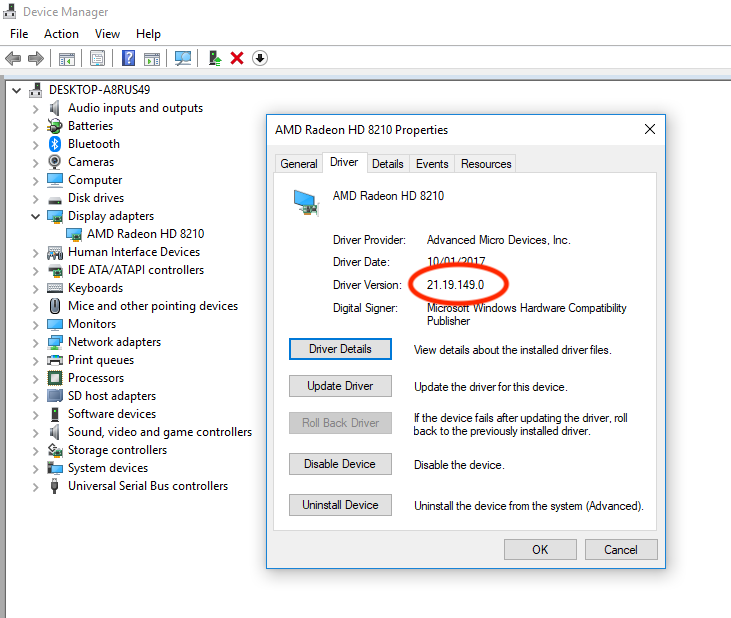This screenshot has width=731, height=618.
Task: Click the Disable Device button
Action: click(340, 464)
